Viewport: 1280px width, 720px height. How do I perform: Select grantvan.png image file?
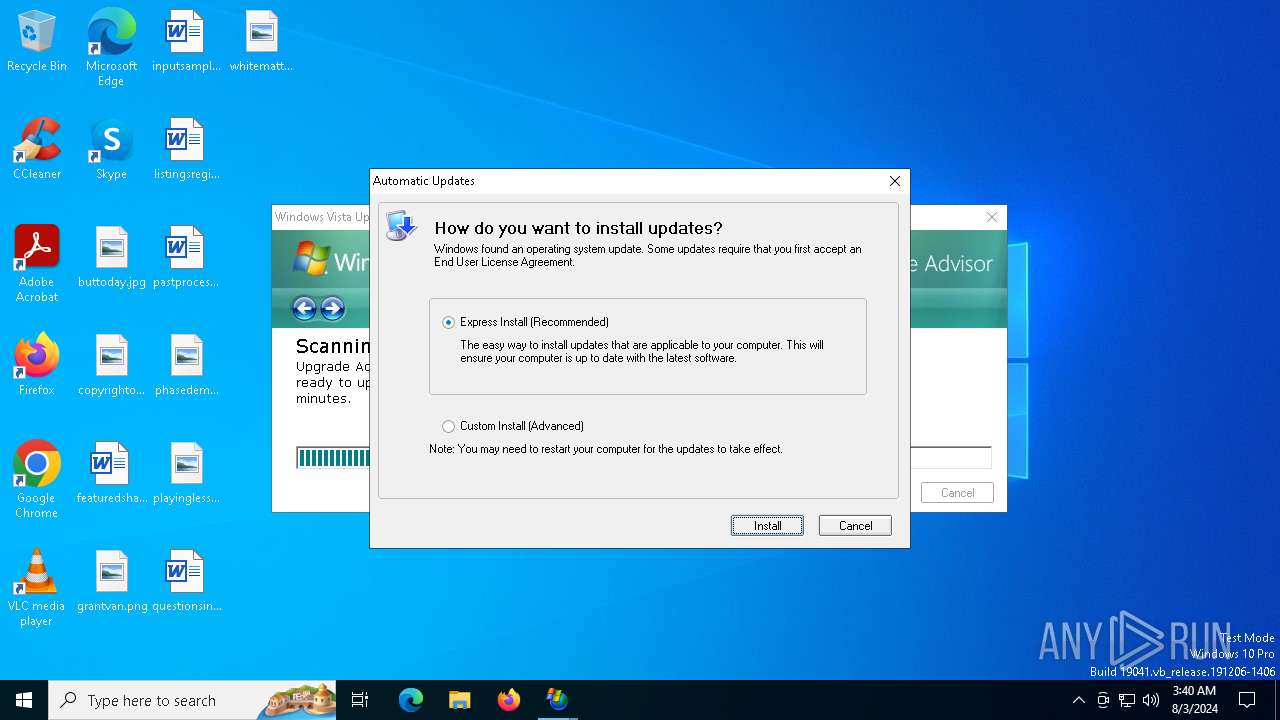pos(112,582)
